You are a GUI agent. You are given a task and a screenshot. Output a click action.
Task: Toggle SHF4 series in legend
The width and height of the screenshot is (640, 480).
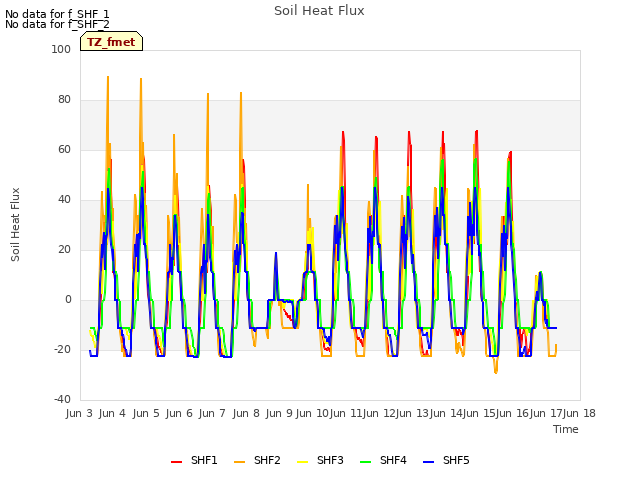tap(383, 460)
